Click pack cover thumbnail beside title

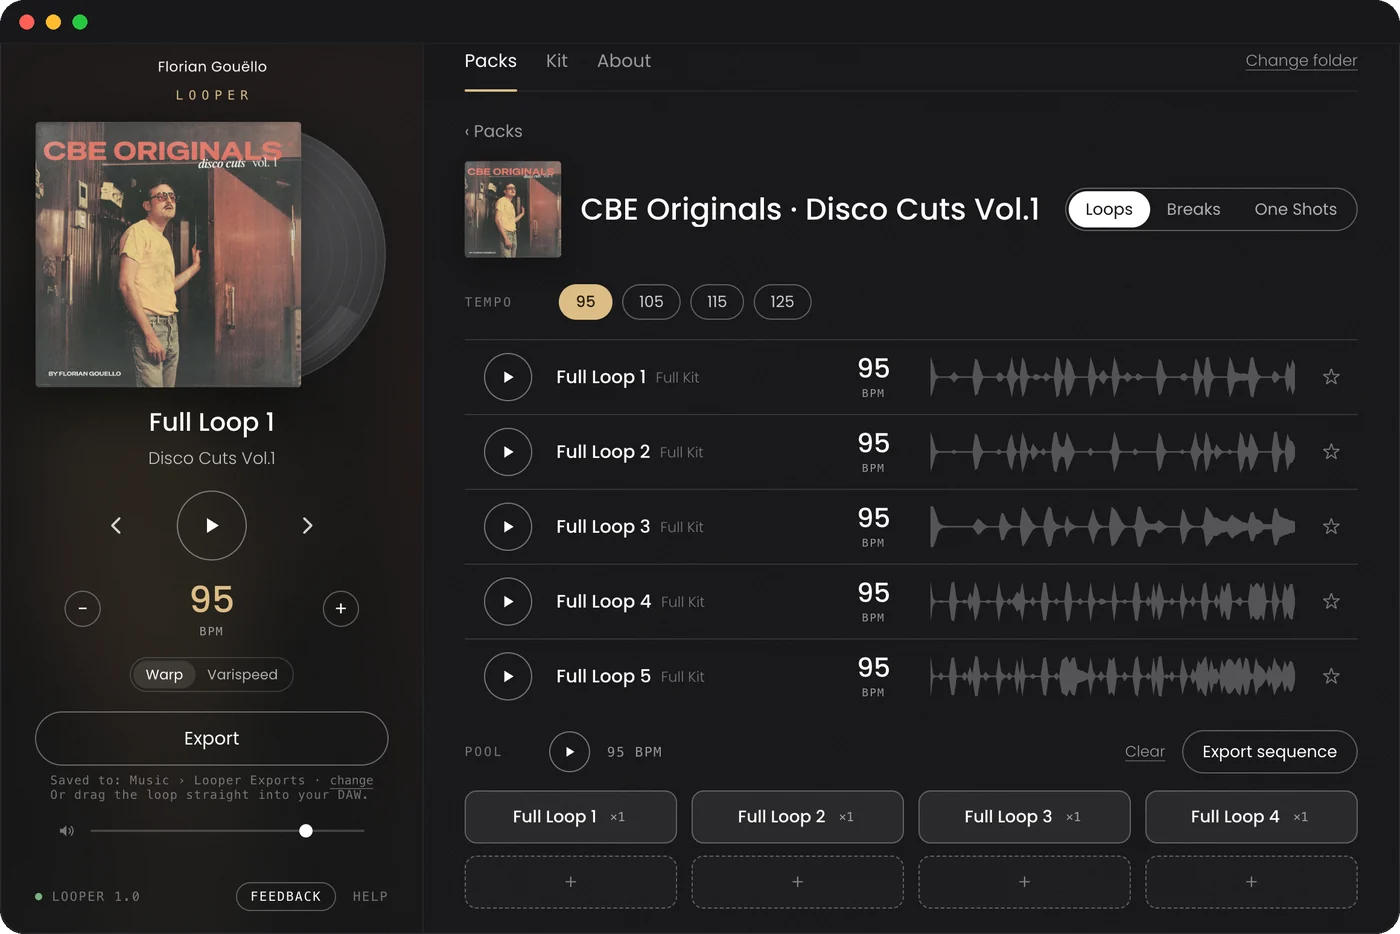coord(513,209)
